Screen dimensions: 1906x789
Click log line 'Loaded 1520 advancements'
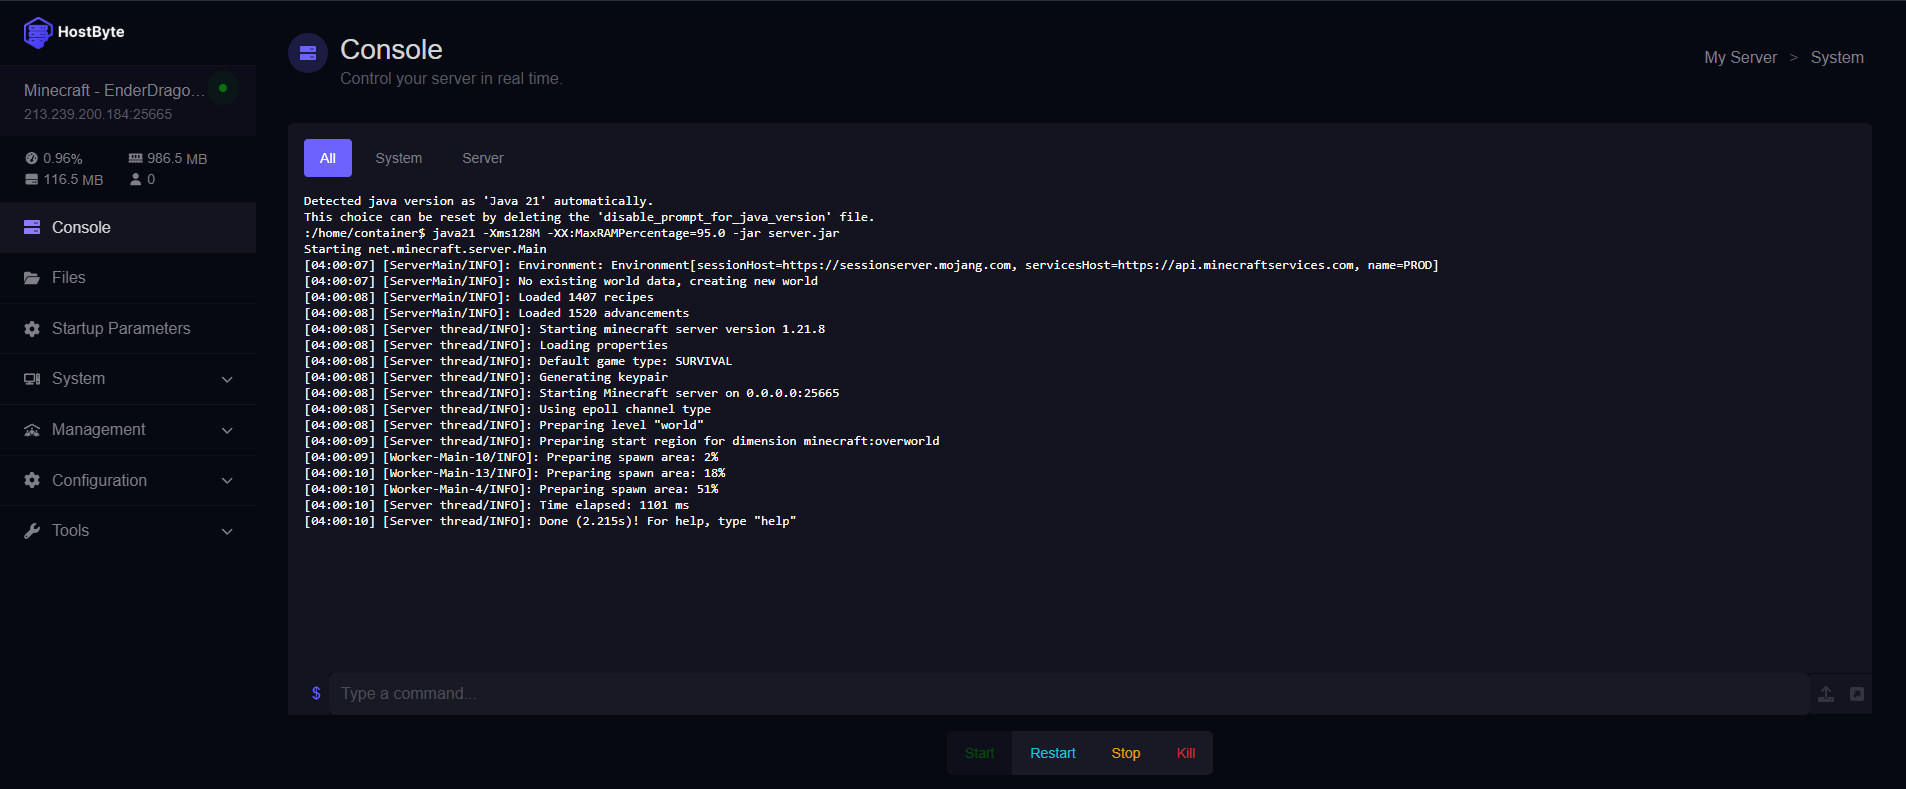pyautogui.click(x=496, y=313)
